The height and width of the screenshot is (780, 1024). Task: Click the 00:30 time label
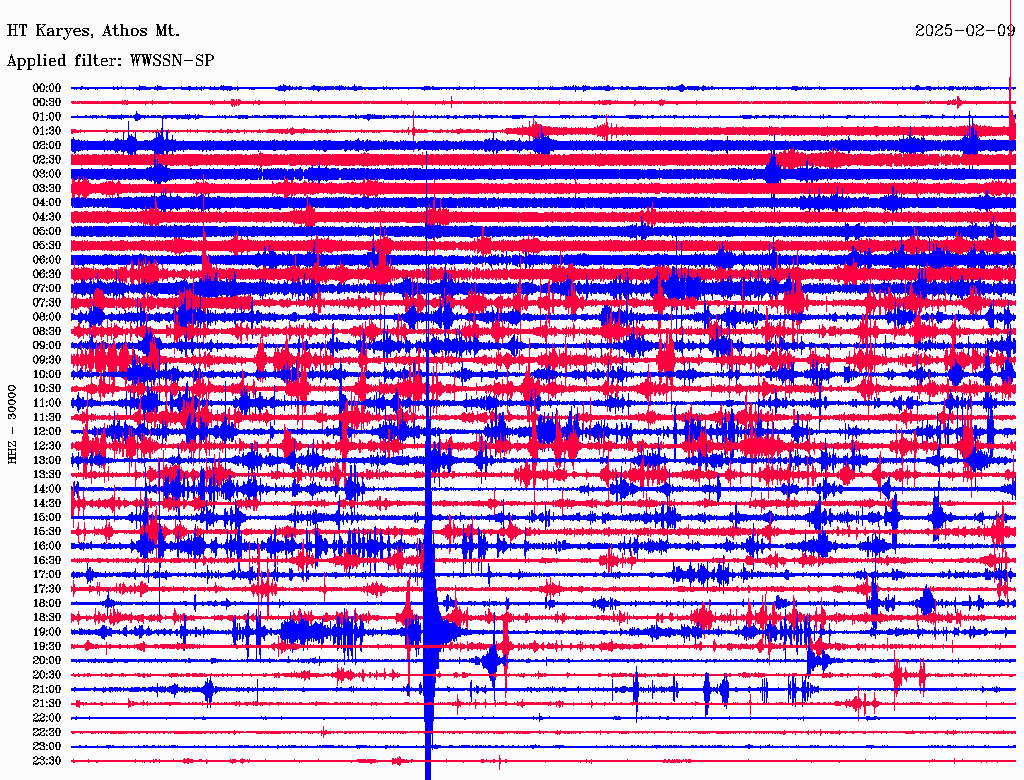(x=47, y=102)
